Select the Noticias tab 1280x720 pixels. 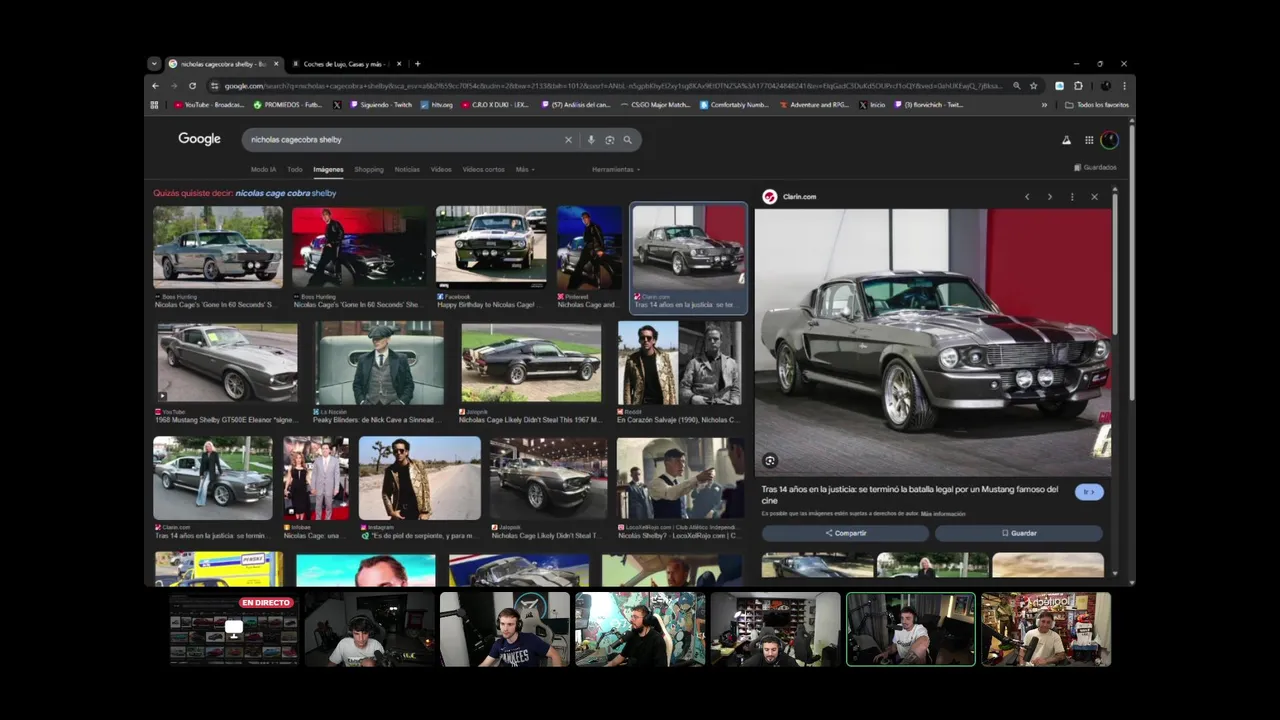(407, 170)
